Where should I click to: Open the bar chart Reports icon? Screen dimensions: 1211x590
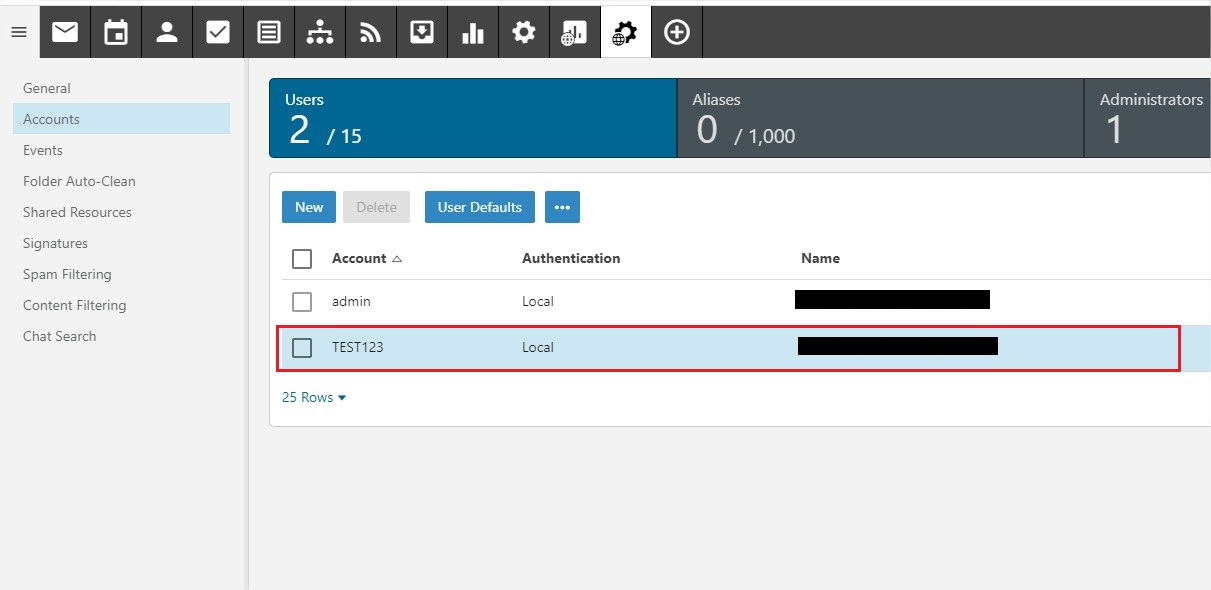[473, 32]
